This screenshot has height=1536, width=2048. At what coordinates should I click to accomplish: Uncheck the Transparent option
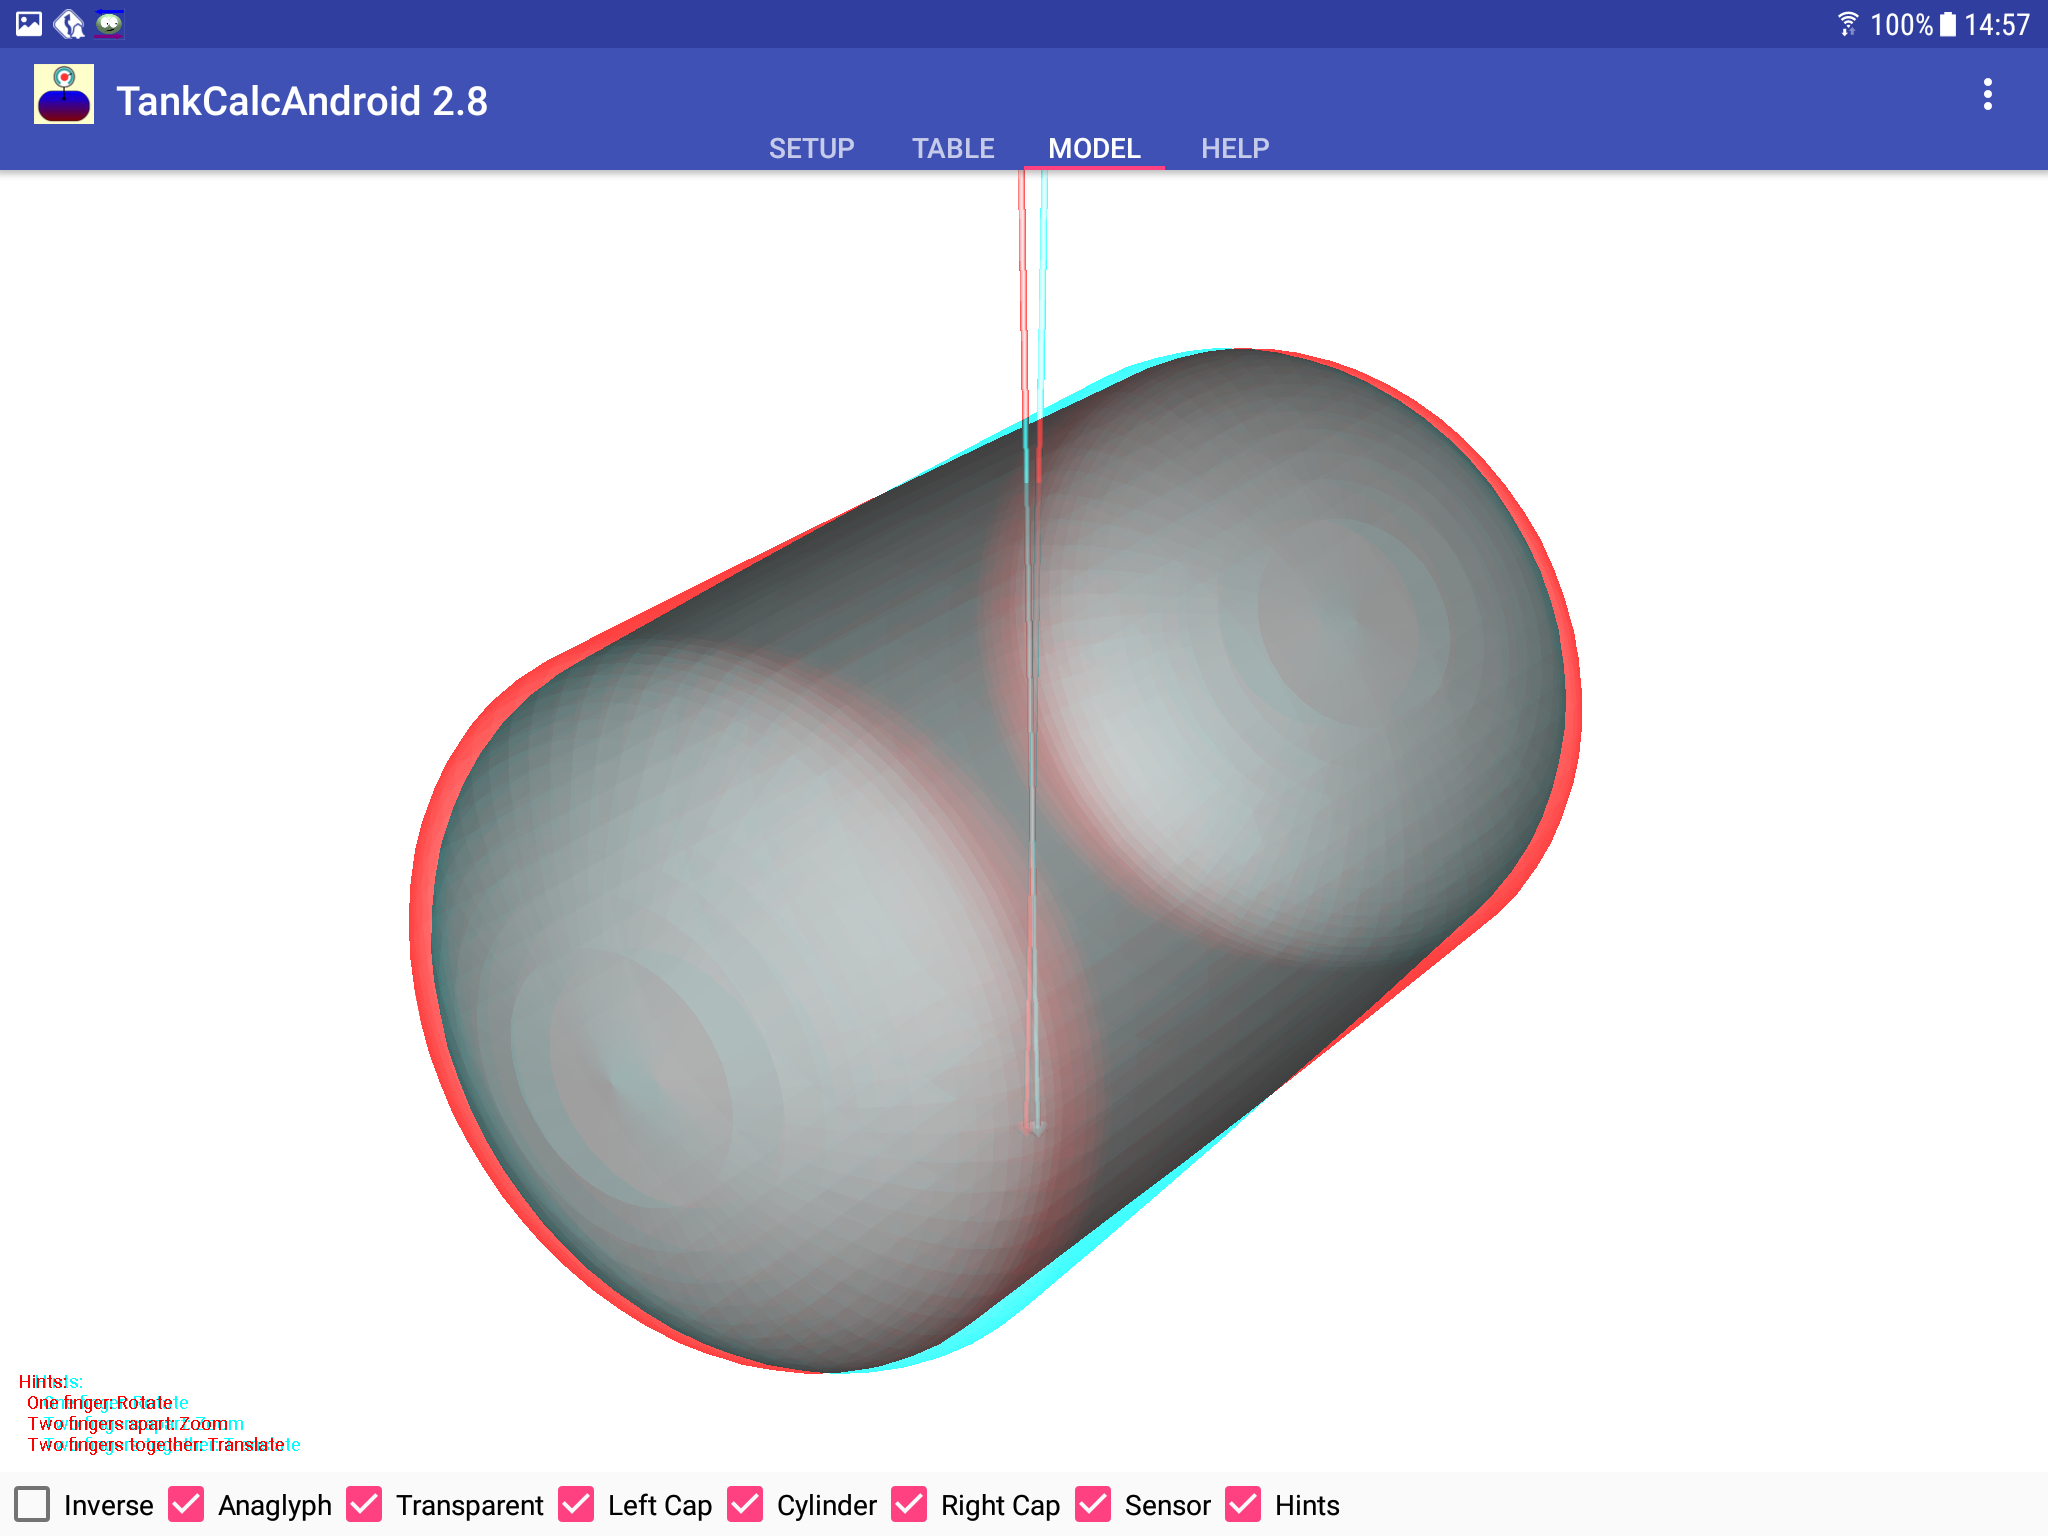[365, 1504]
